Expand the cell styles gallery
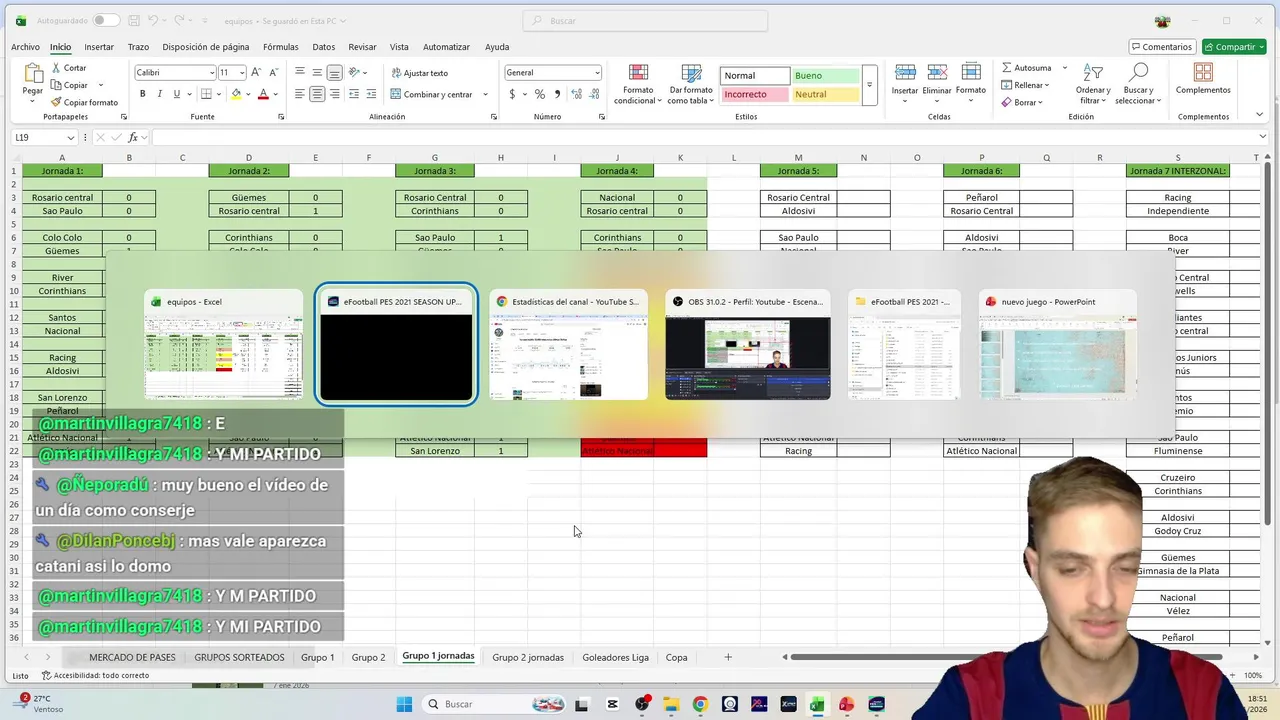 pyautogui.click(x=869, y=85)
